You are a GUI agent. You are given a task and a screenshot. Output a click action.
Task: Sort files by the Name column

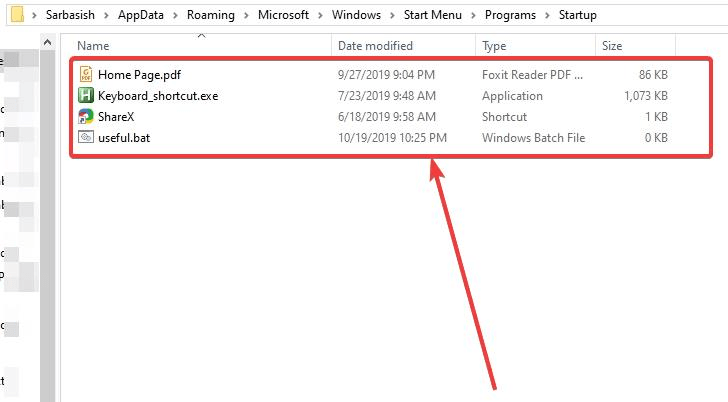point(93,46)
